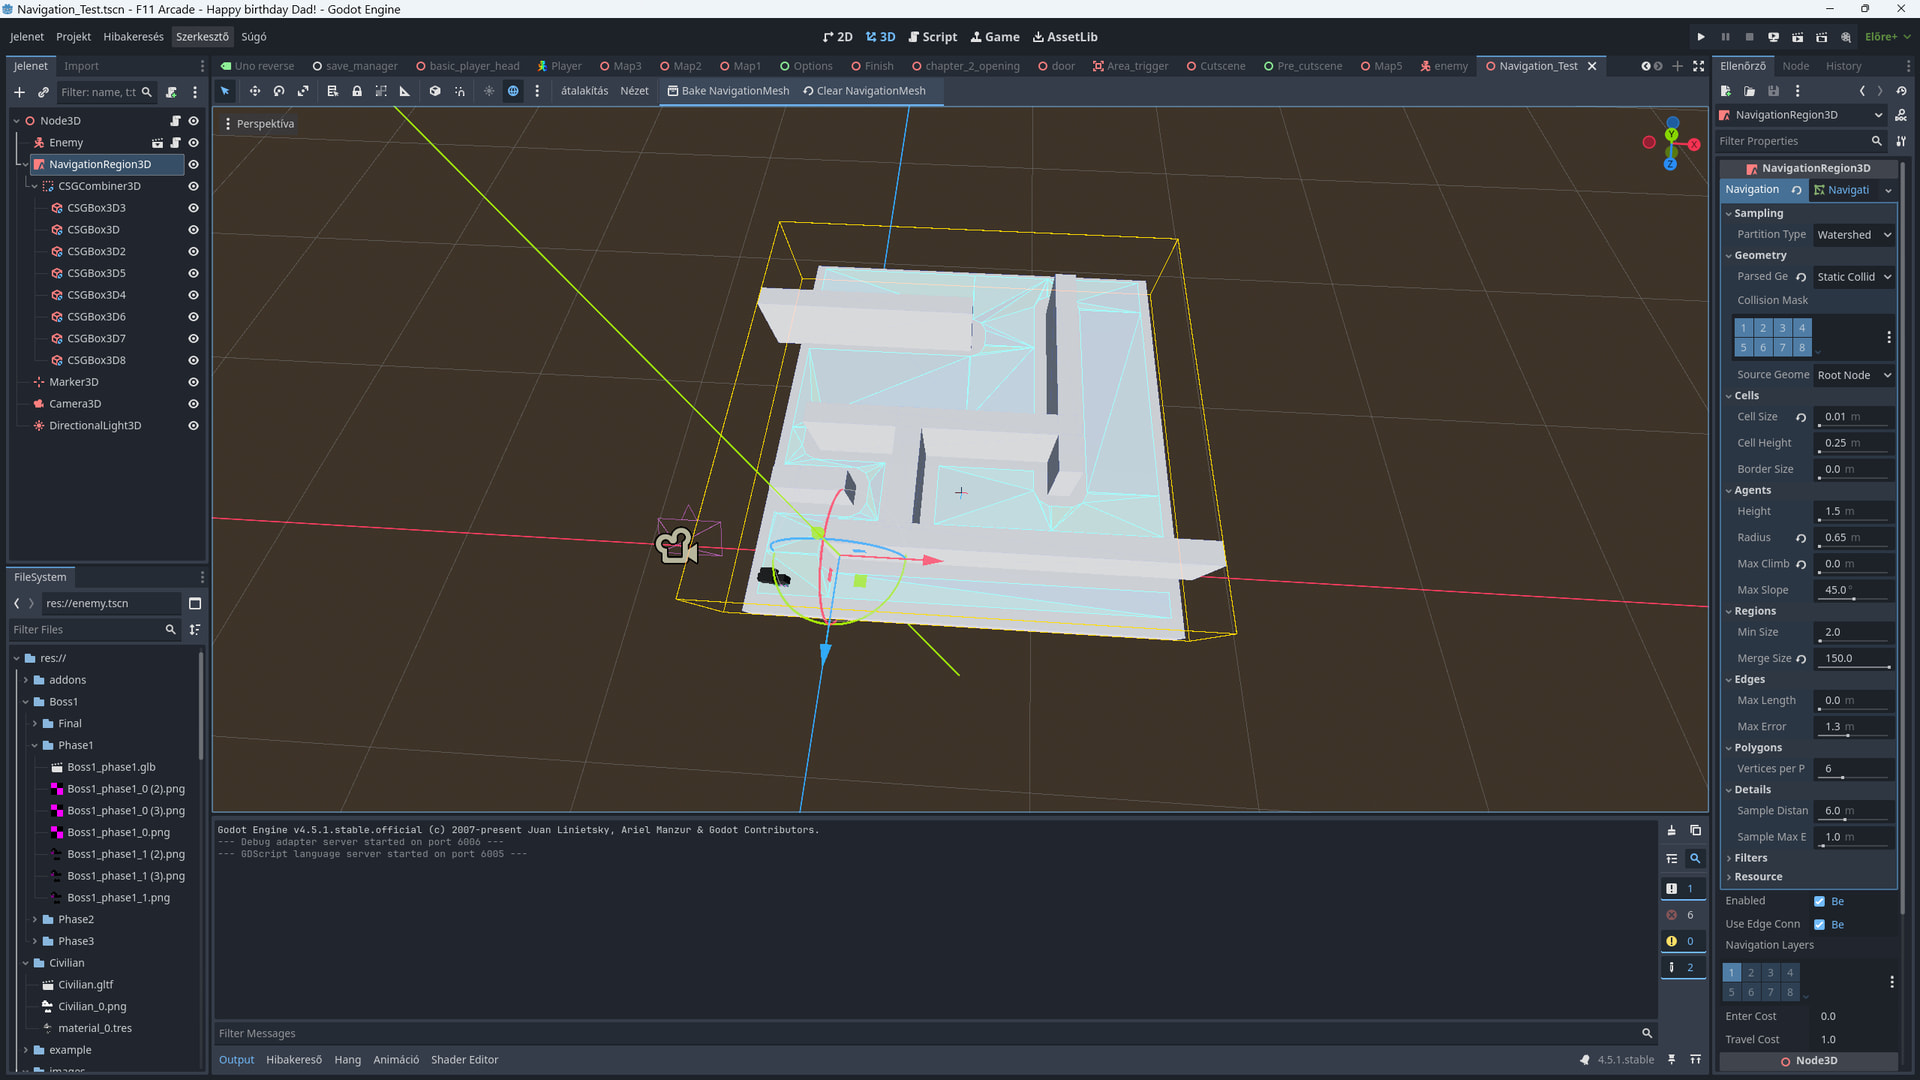
Task: Expand the Phase2 folder
Action: [x=35, y=919]
